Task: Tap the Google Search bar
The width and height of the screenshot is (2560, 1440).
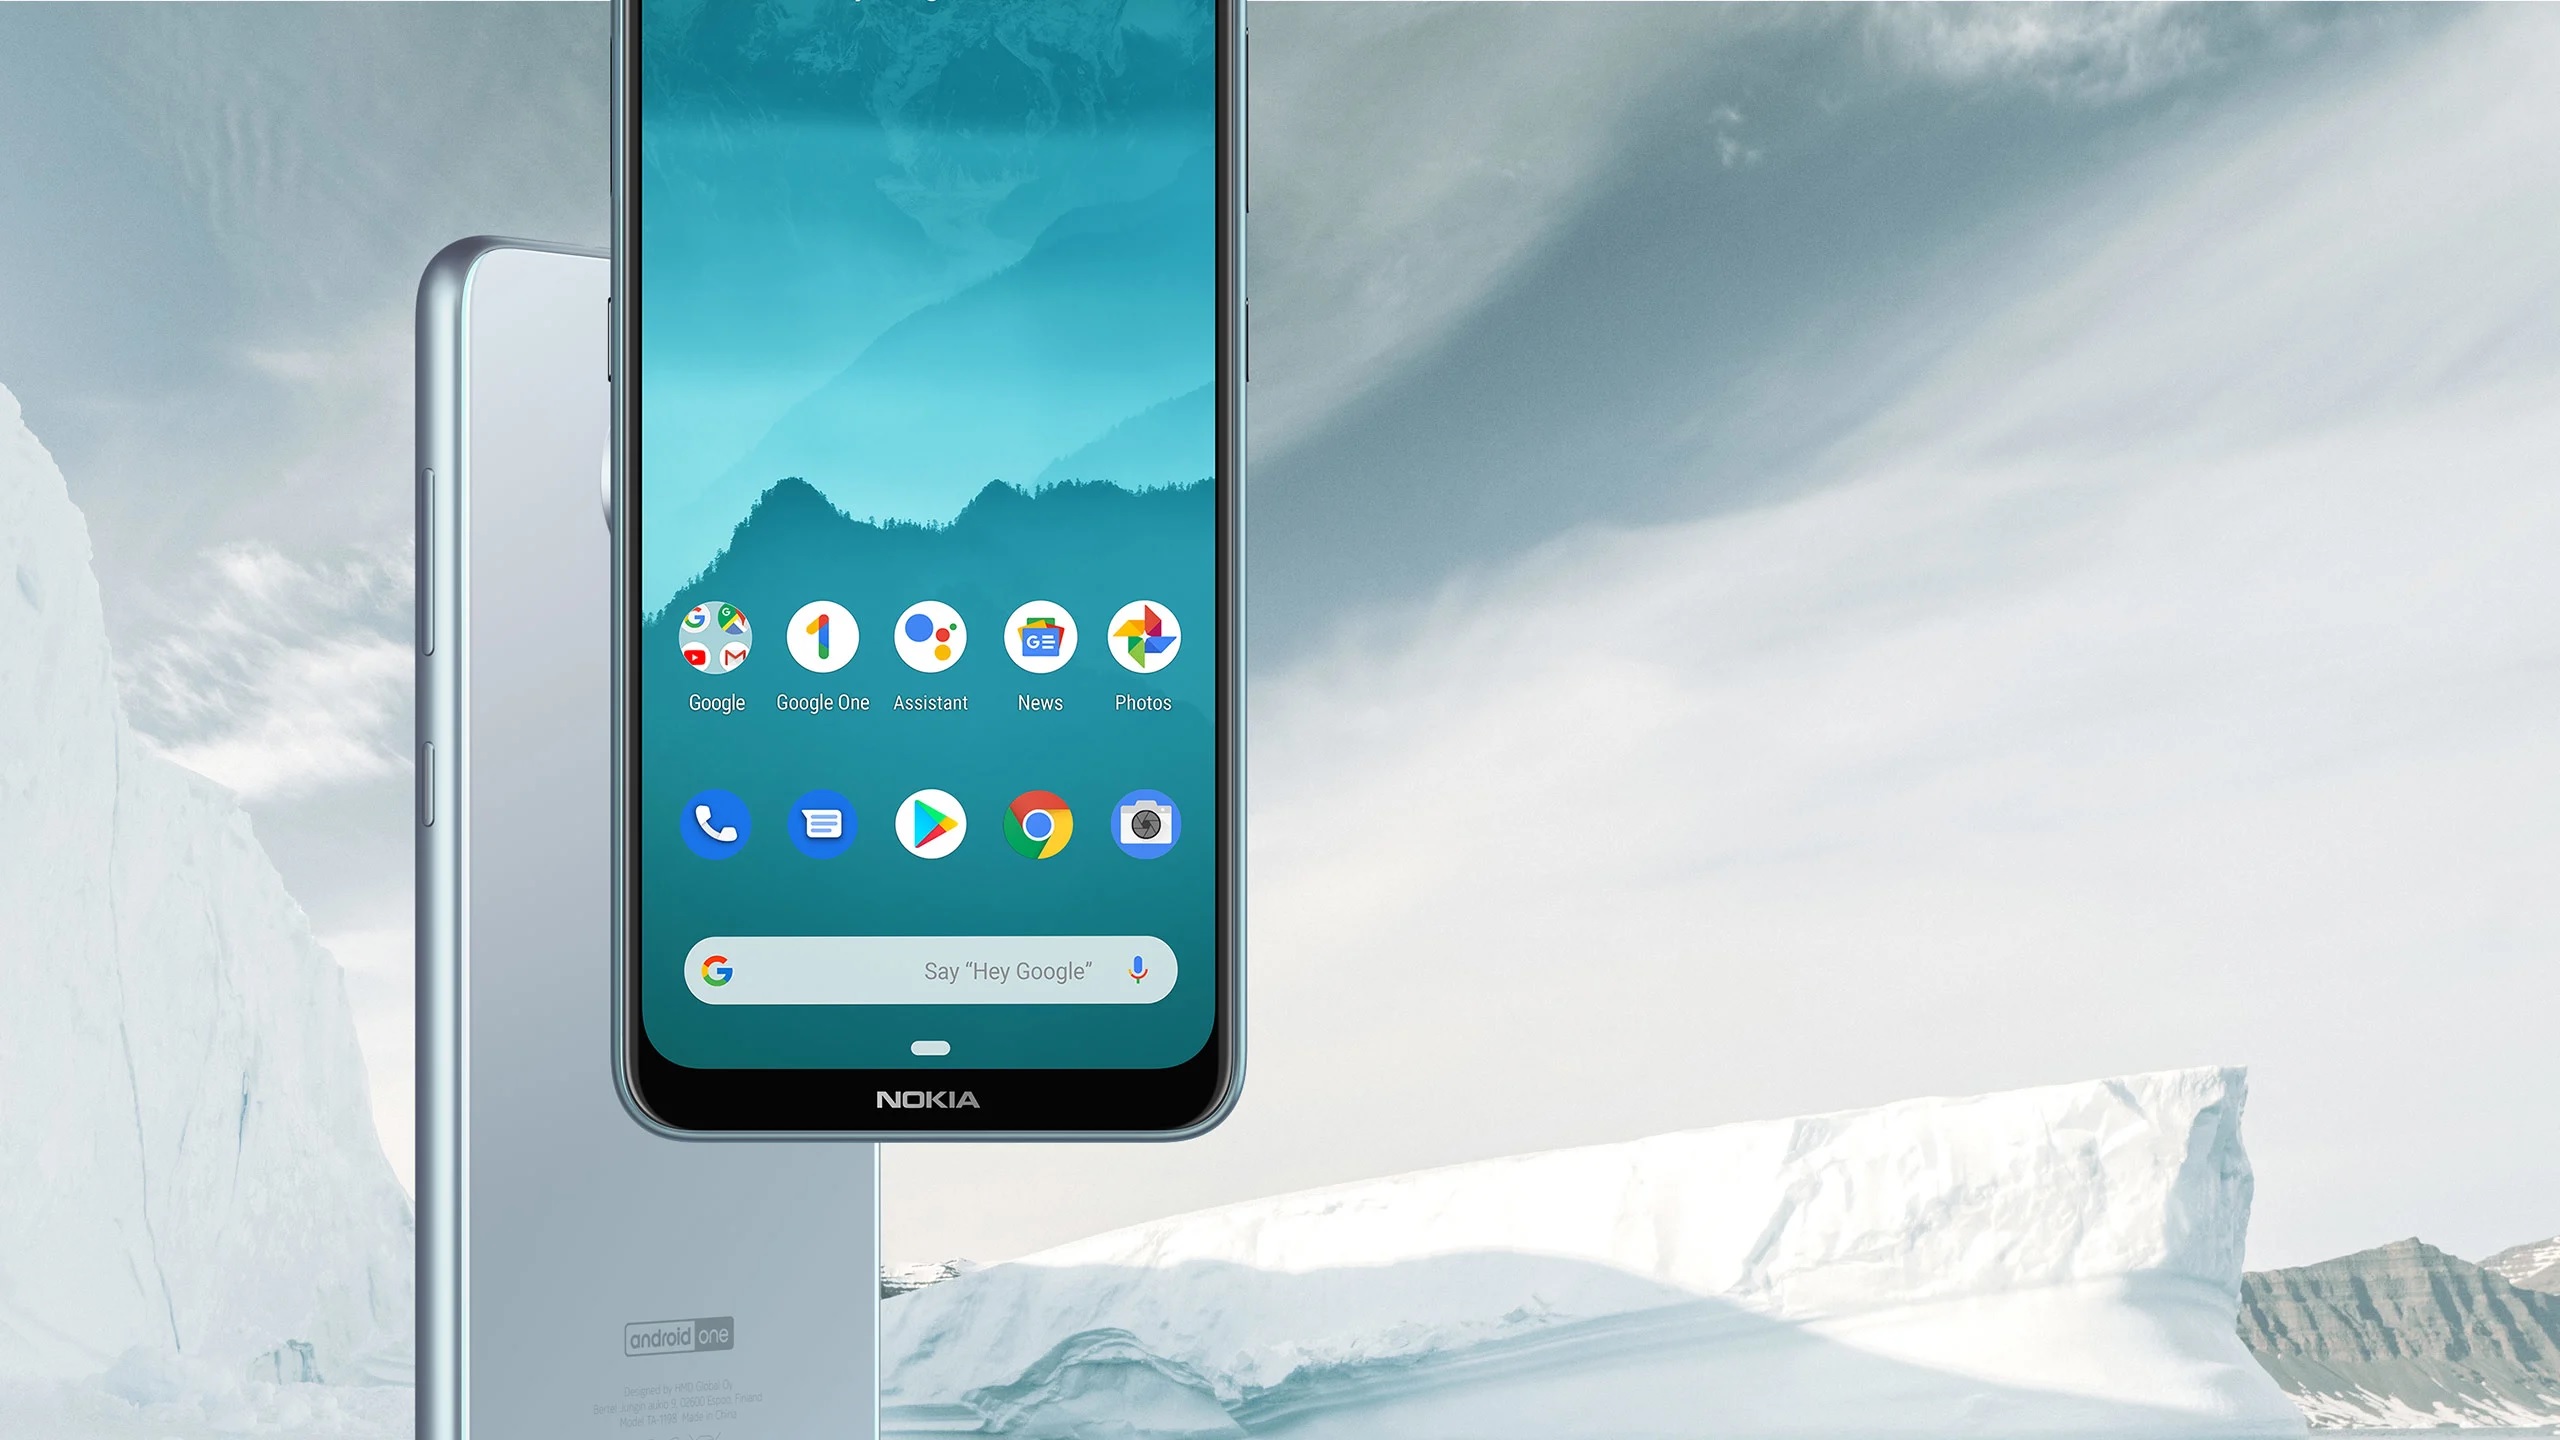Action: coord(928,971)
